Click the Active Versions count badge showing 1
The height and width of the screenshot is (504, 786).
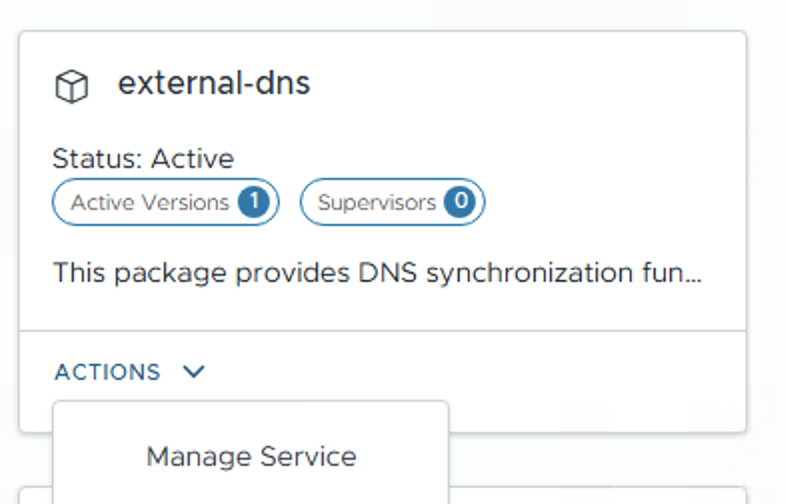click(253, 202)
